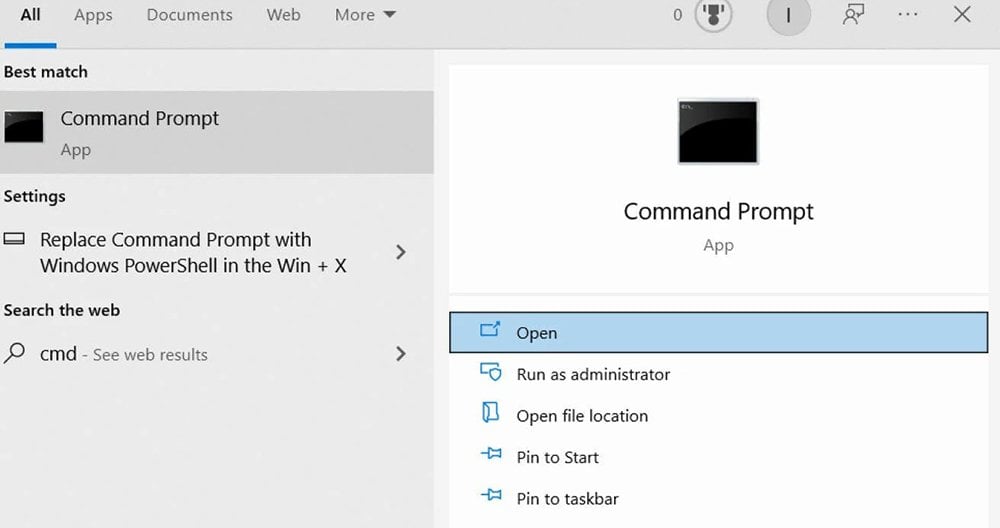Click the large Command Prompt preview icon

718,132
